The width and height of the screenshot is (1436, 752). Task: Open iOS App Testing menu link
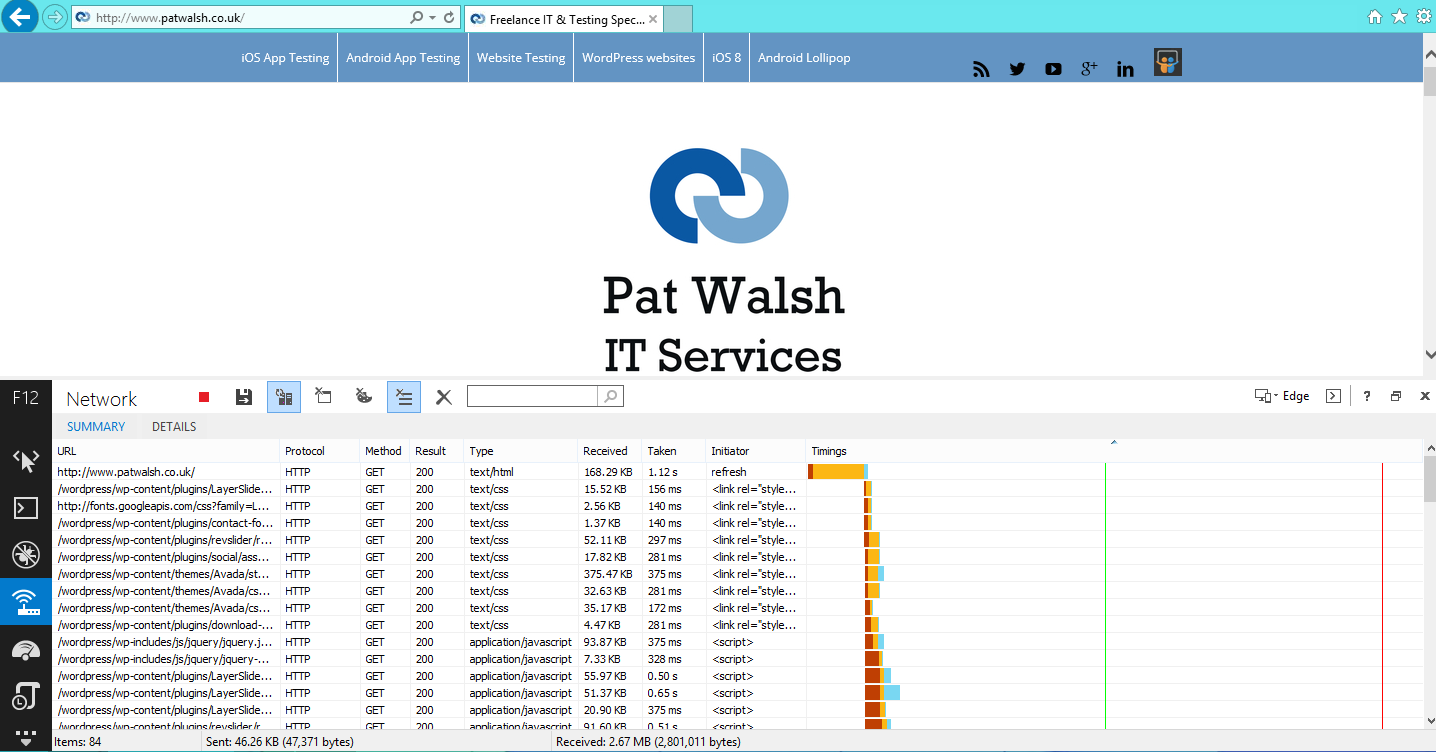pos(285,58)
